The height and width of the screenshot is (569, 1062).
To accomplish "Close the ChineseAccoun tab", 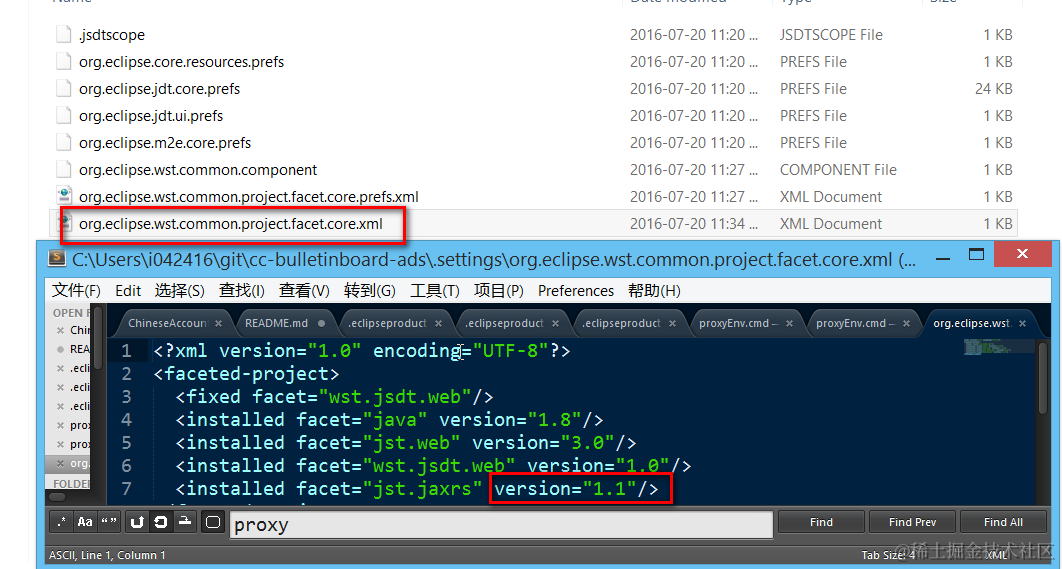I will click(x=219, y=324).
